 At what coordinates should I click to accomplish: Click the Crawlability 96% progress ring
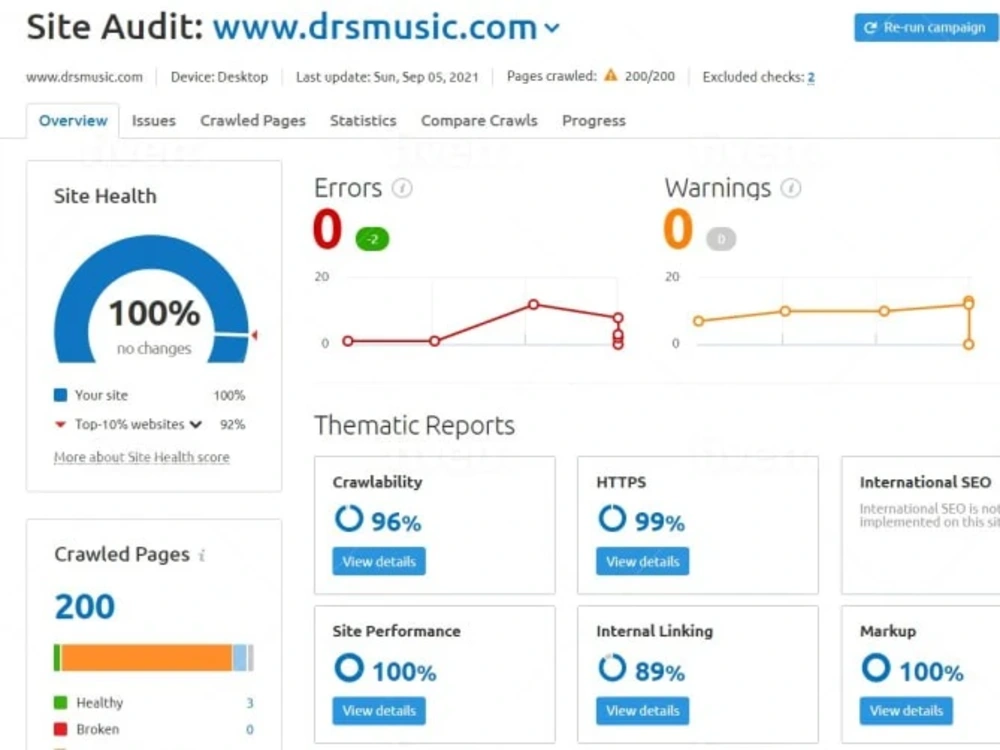pyautogui.click(x=349, y=518)
